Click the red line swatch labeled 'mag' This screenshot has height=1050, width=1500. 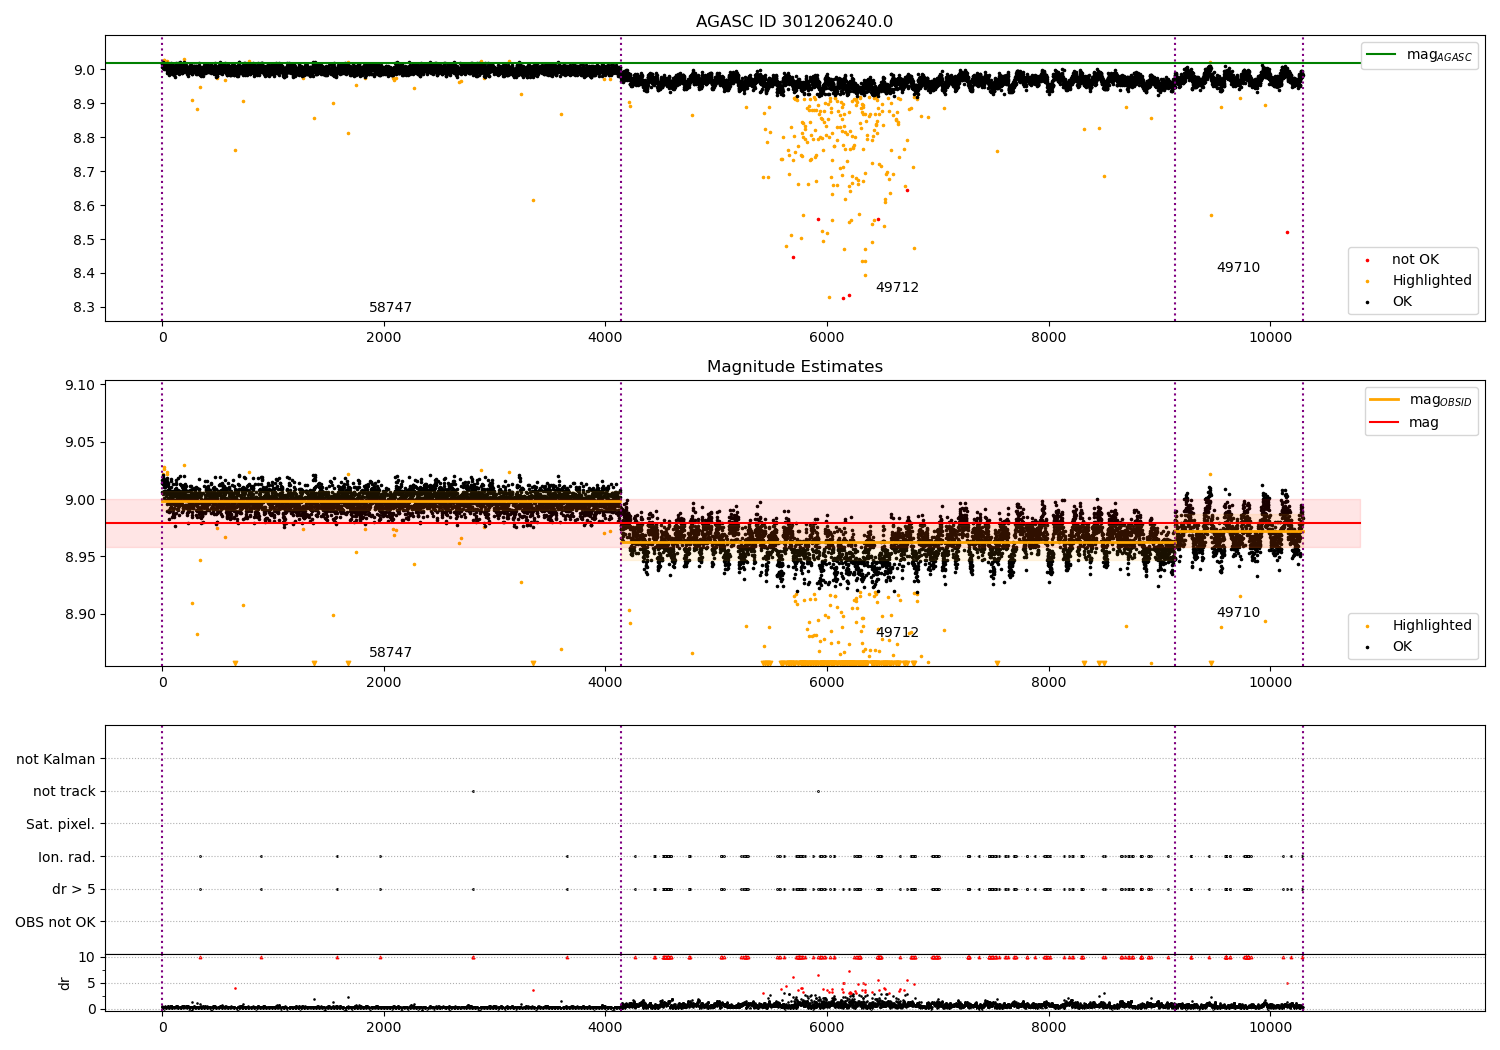1384,423
